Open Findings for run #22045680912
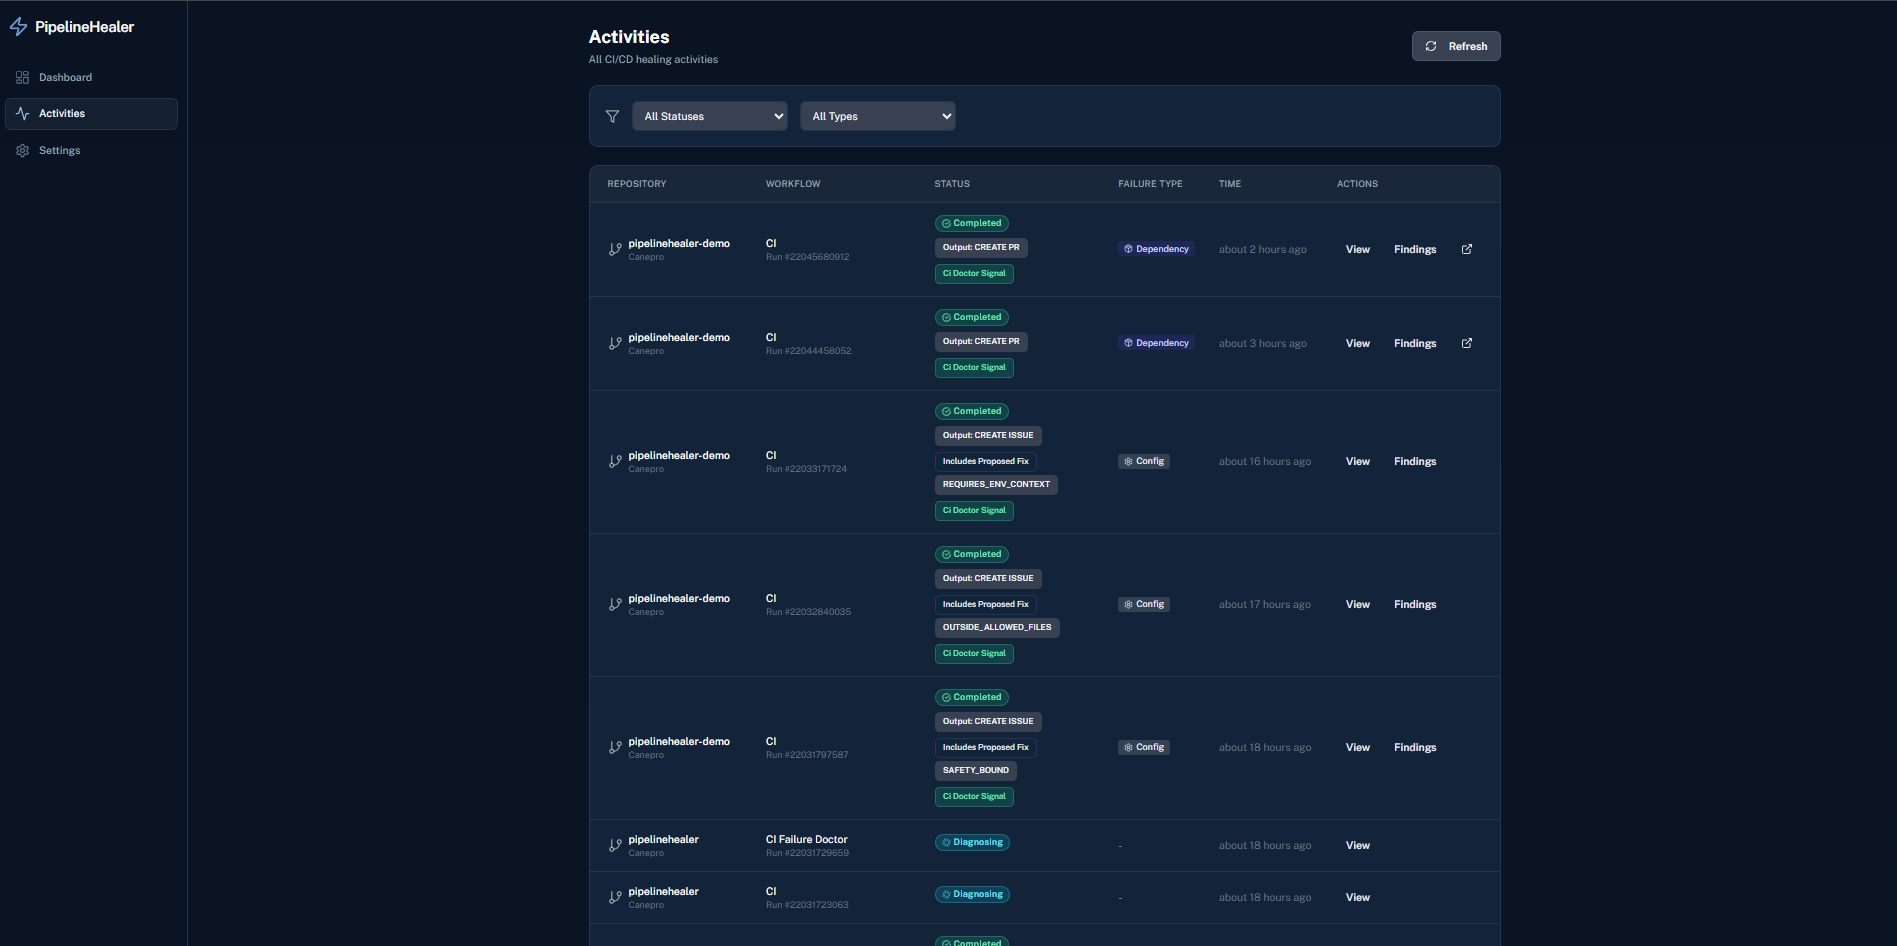The height and width of the screenshot is (946, 1897). click(1414, 249)
